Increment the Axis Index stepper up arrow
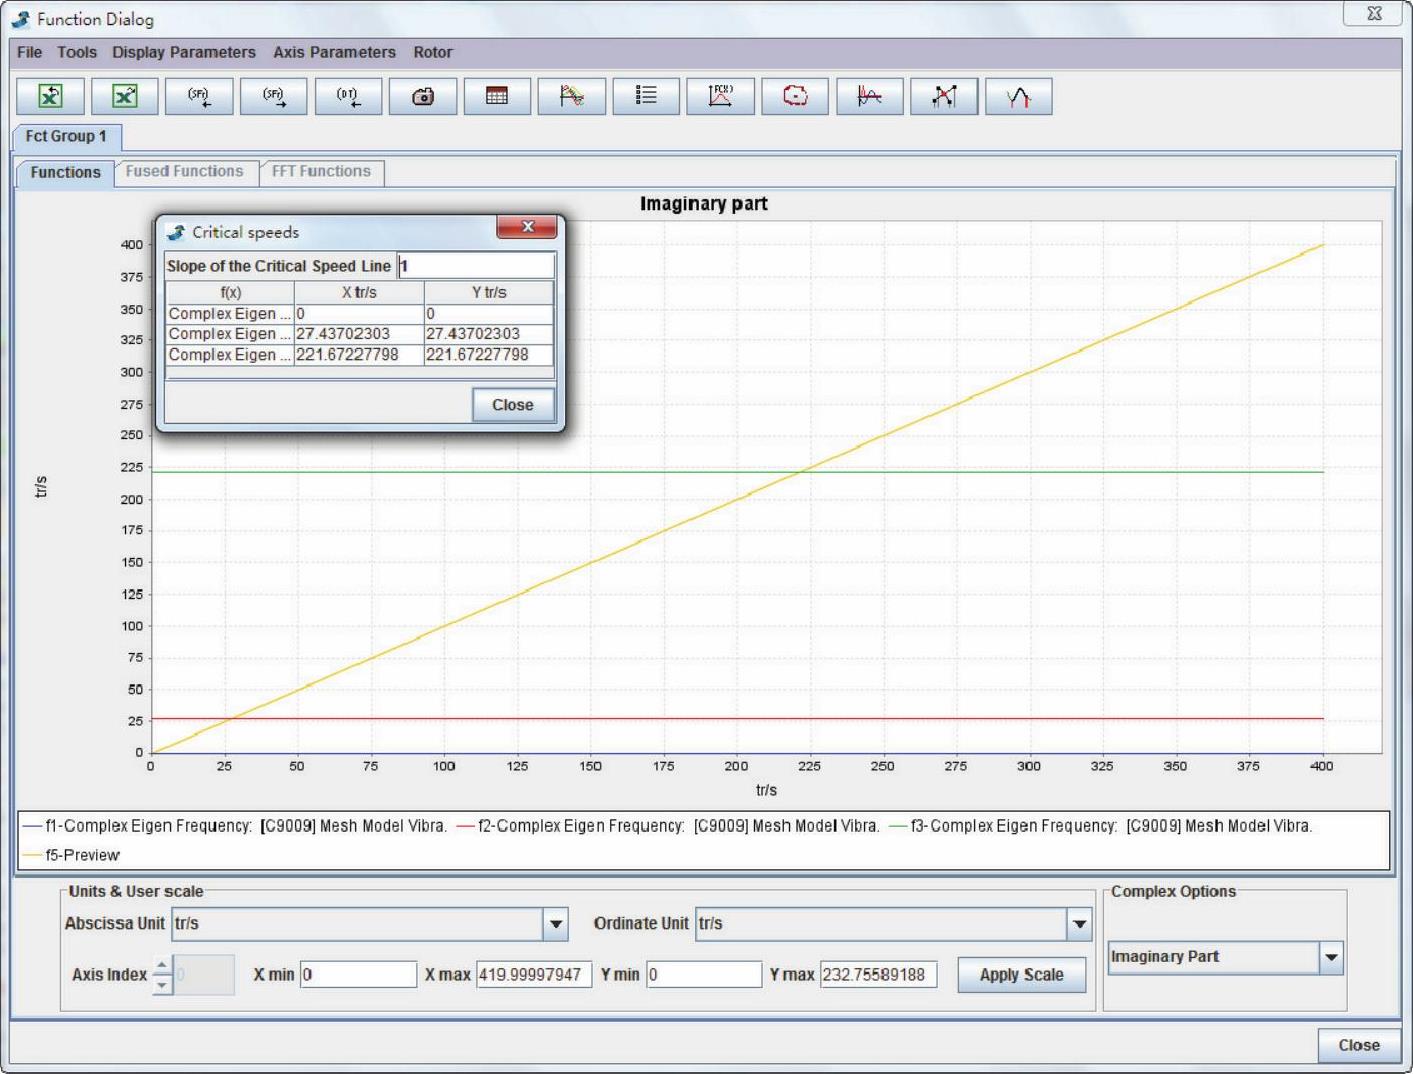The width and height of the screenshot is (1413, 1074). tap(162, 966)
